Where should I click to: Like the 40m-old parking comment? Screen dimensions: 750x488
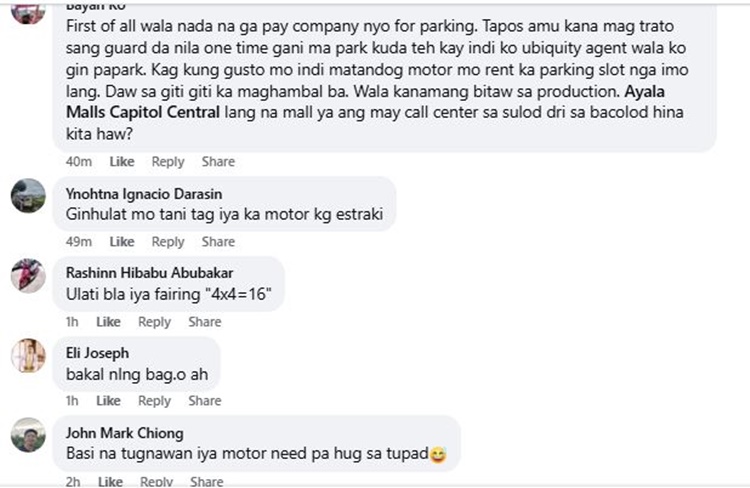[122, 162]
